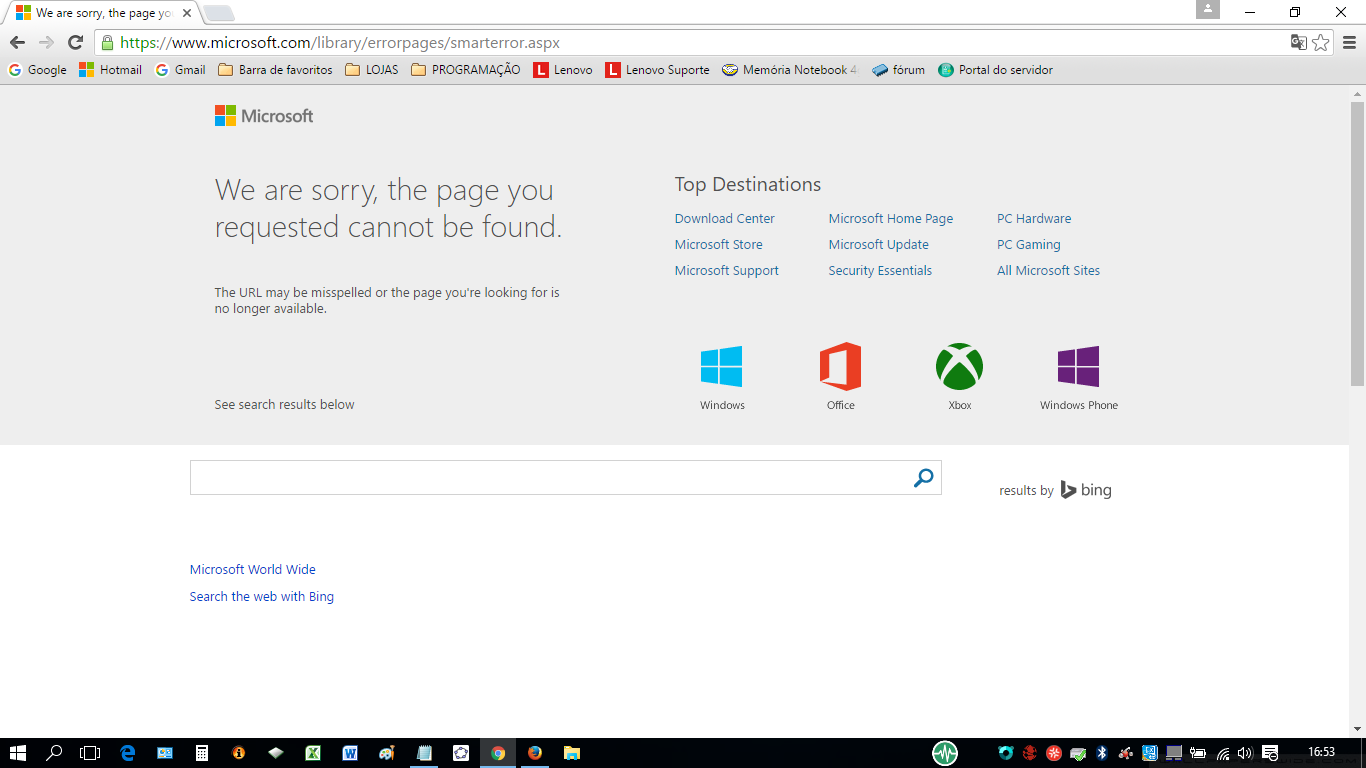1366x768 pixels.
Task: Close the 'We are sorry' tab
Action: tap(186, 13)
